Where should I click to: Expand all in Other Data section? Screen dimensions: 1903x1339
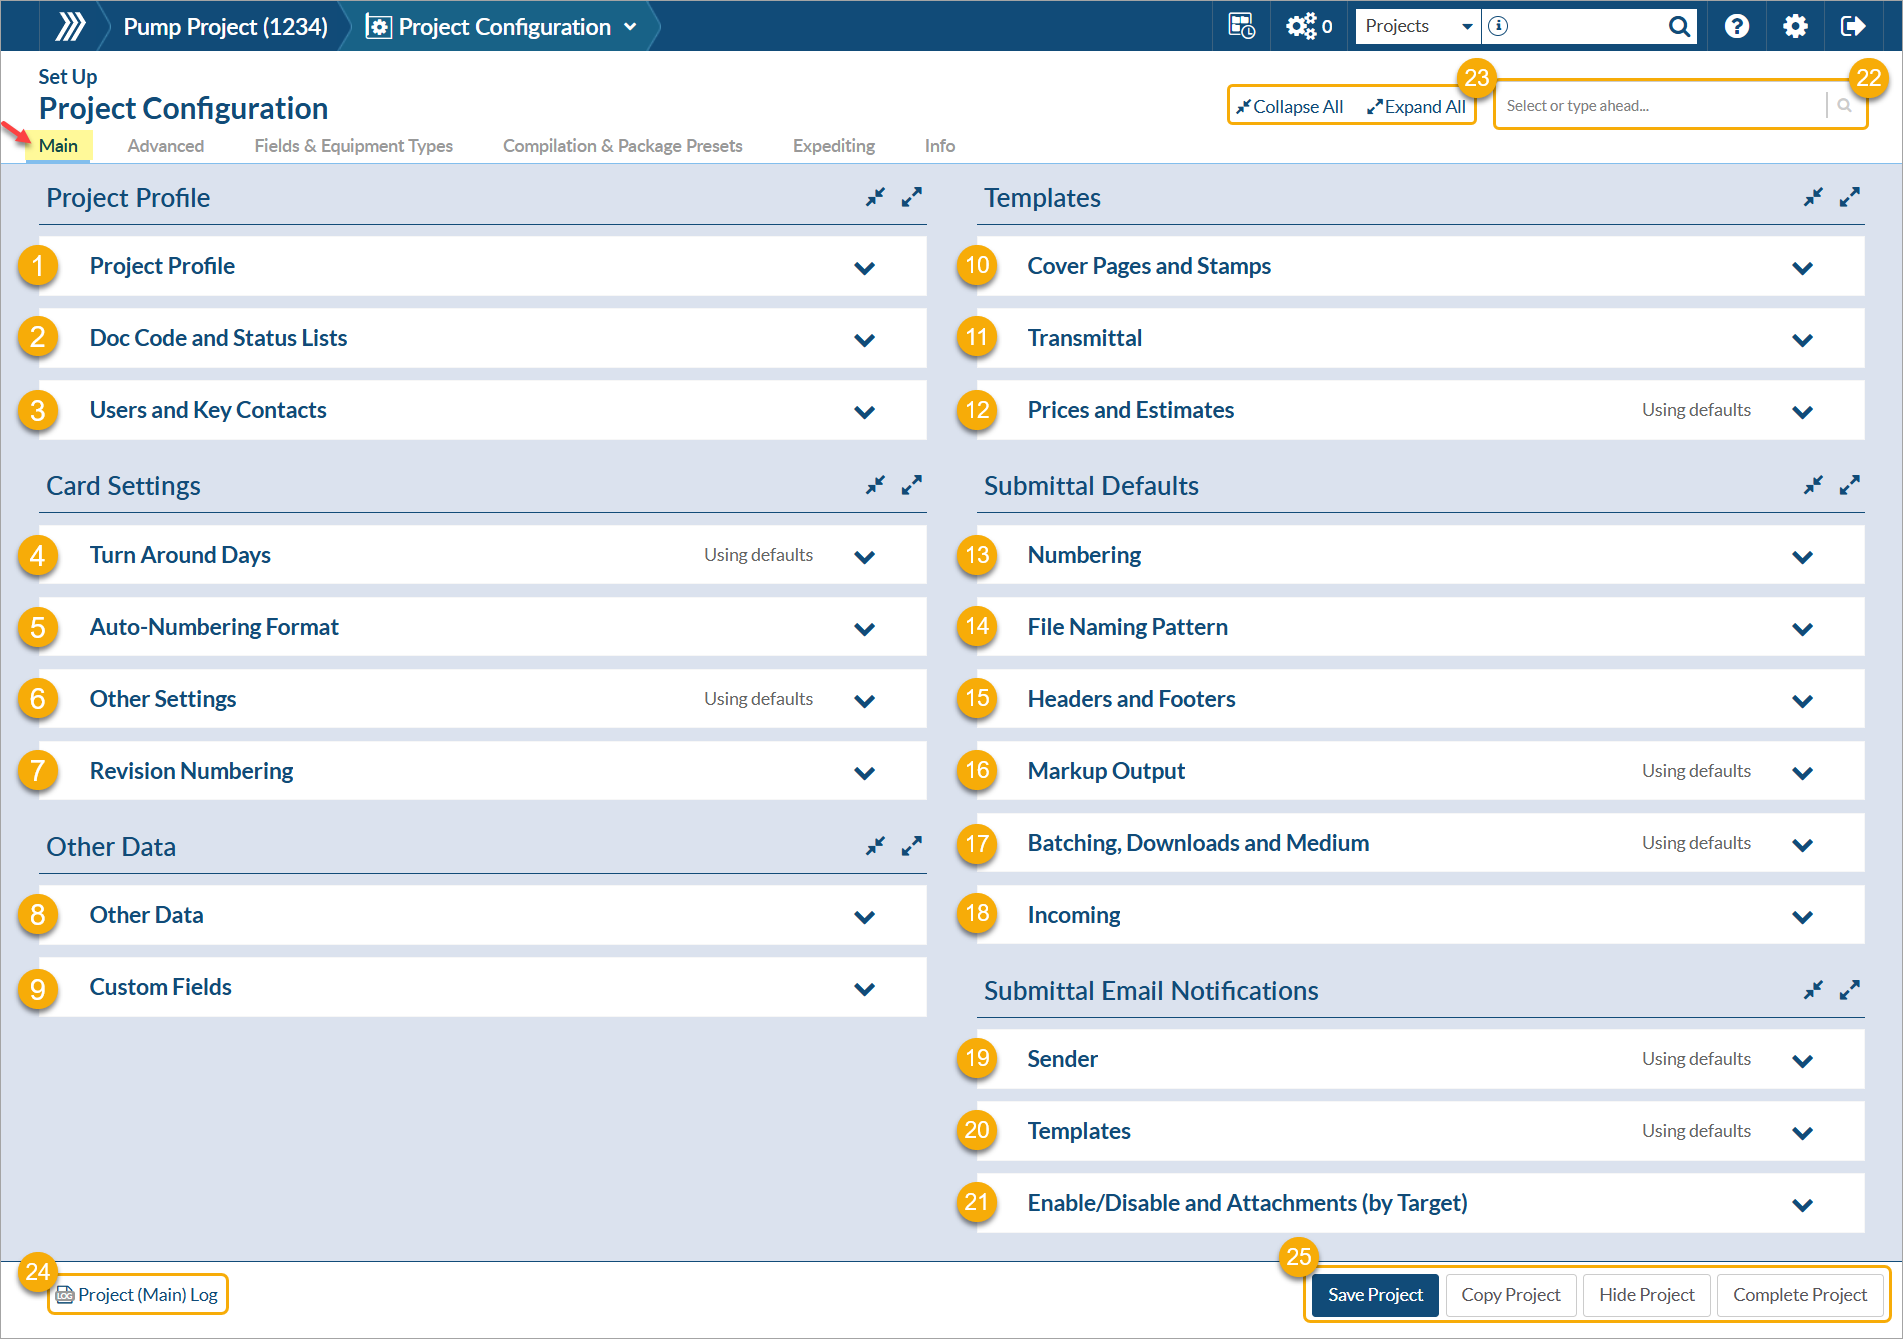point(911,846)
